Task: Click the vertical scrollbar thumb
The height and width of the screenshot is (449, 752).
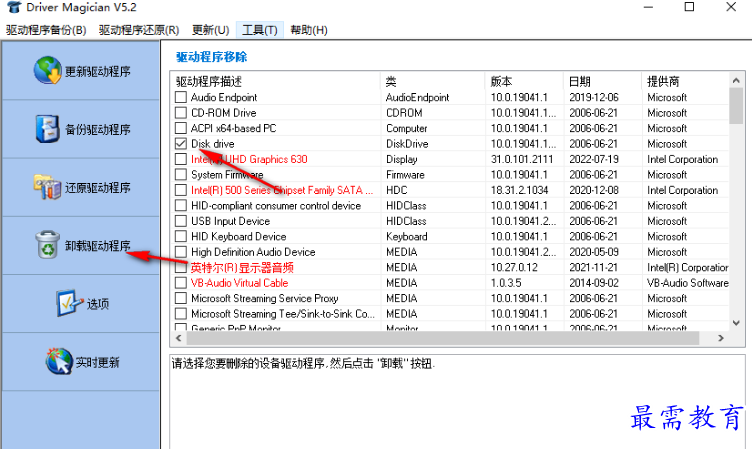Action: [x=736, y=106]
